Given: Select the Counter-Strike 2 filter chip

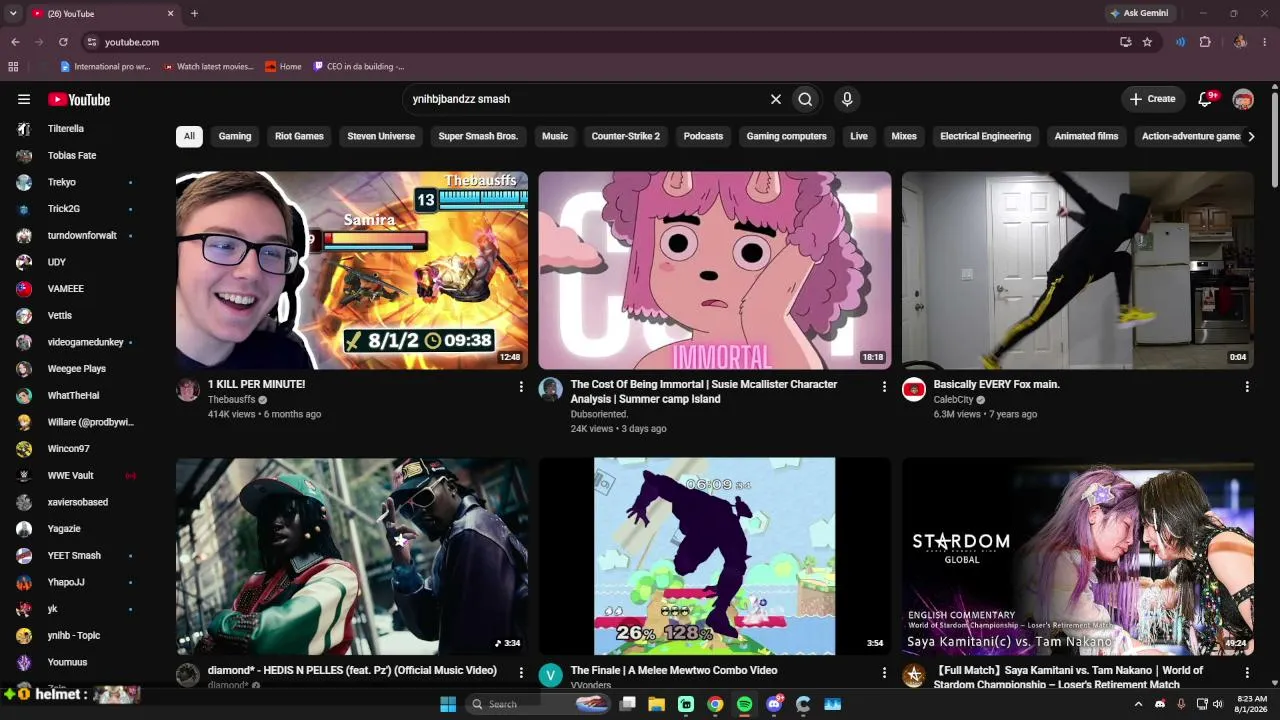Looking at the screenshot, I should 626,136.
